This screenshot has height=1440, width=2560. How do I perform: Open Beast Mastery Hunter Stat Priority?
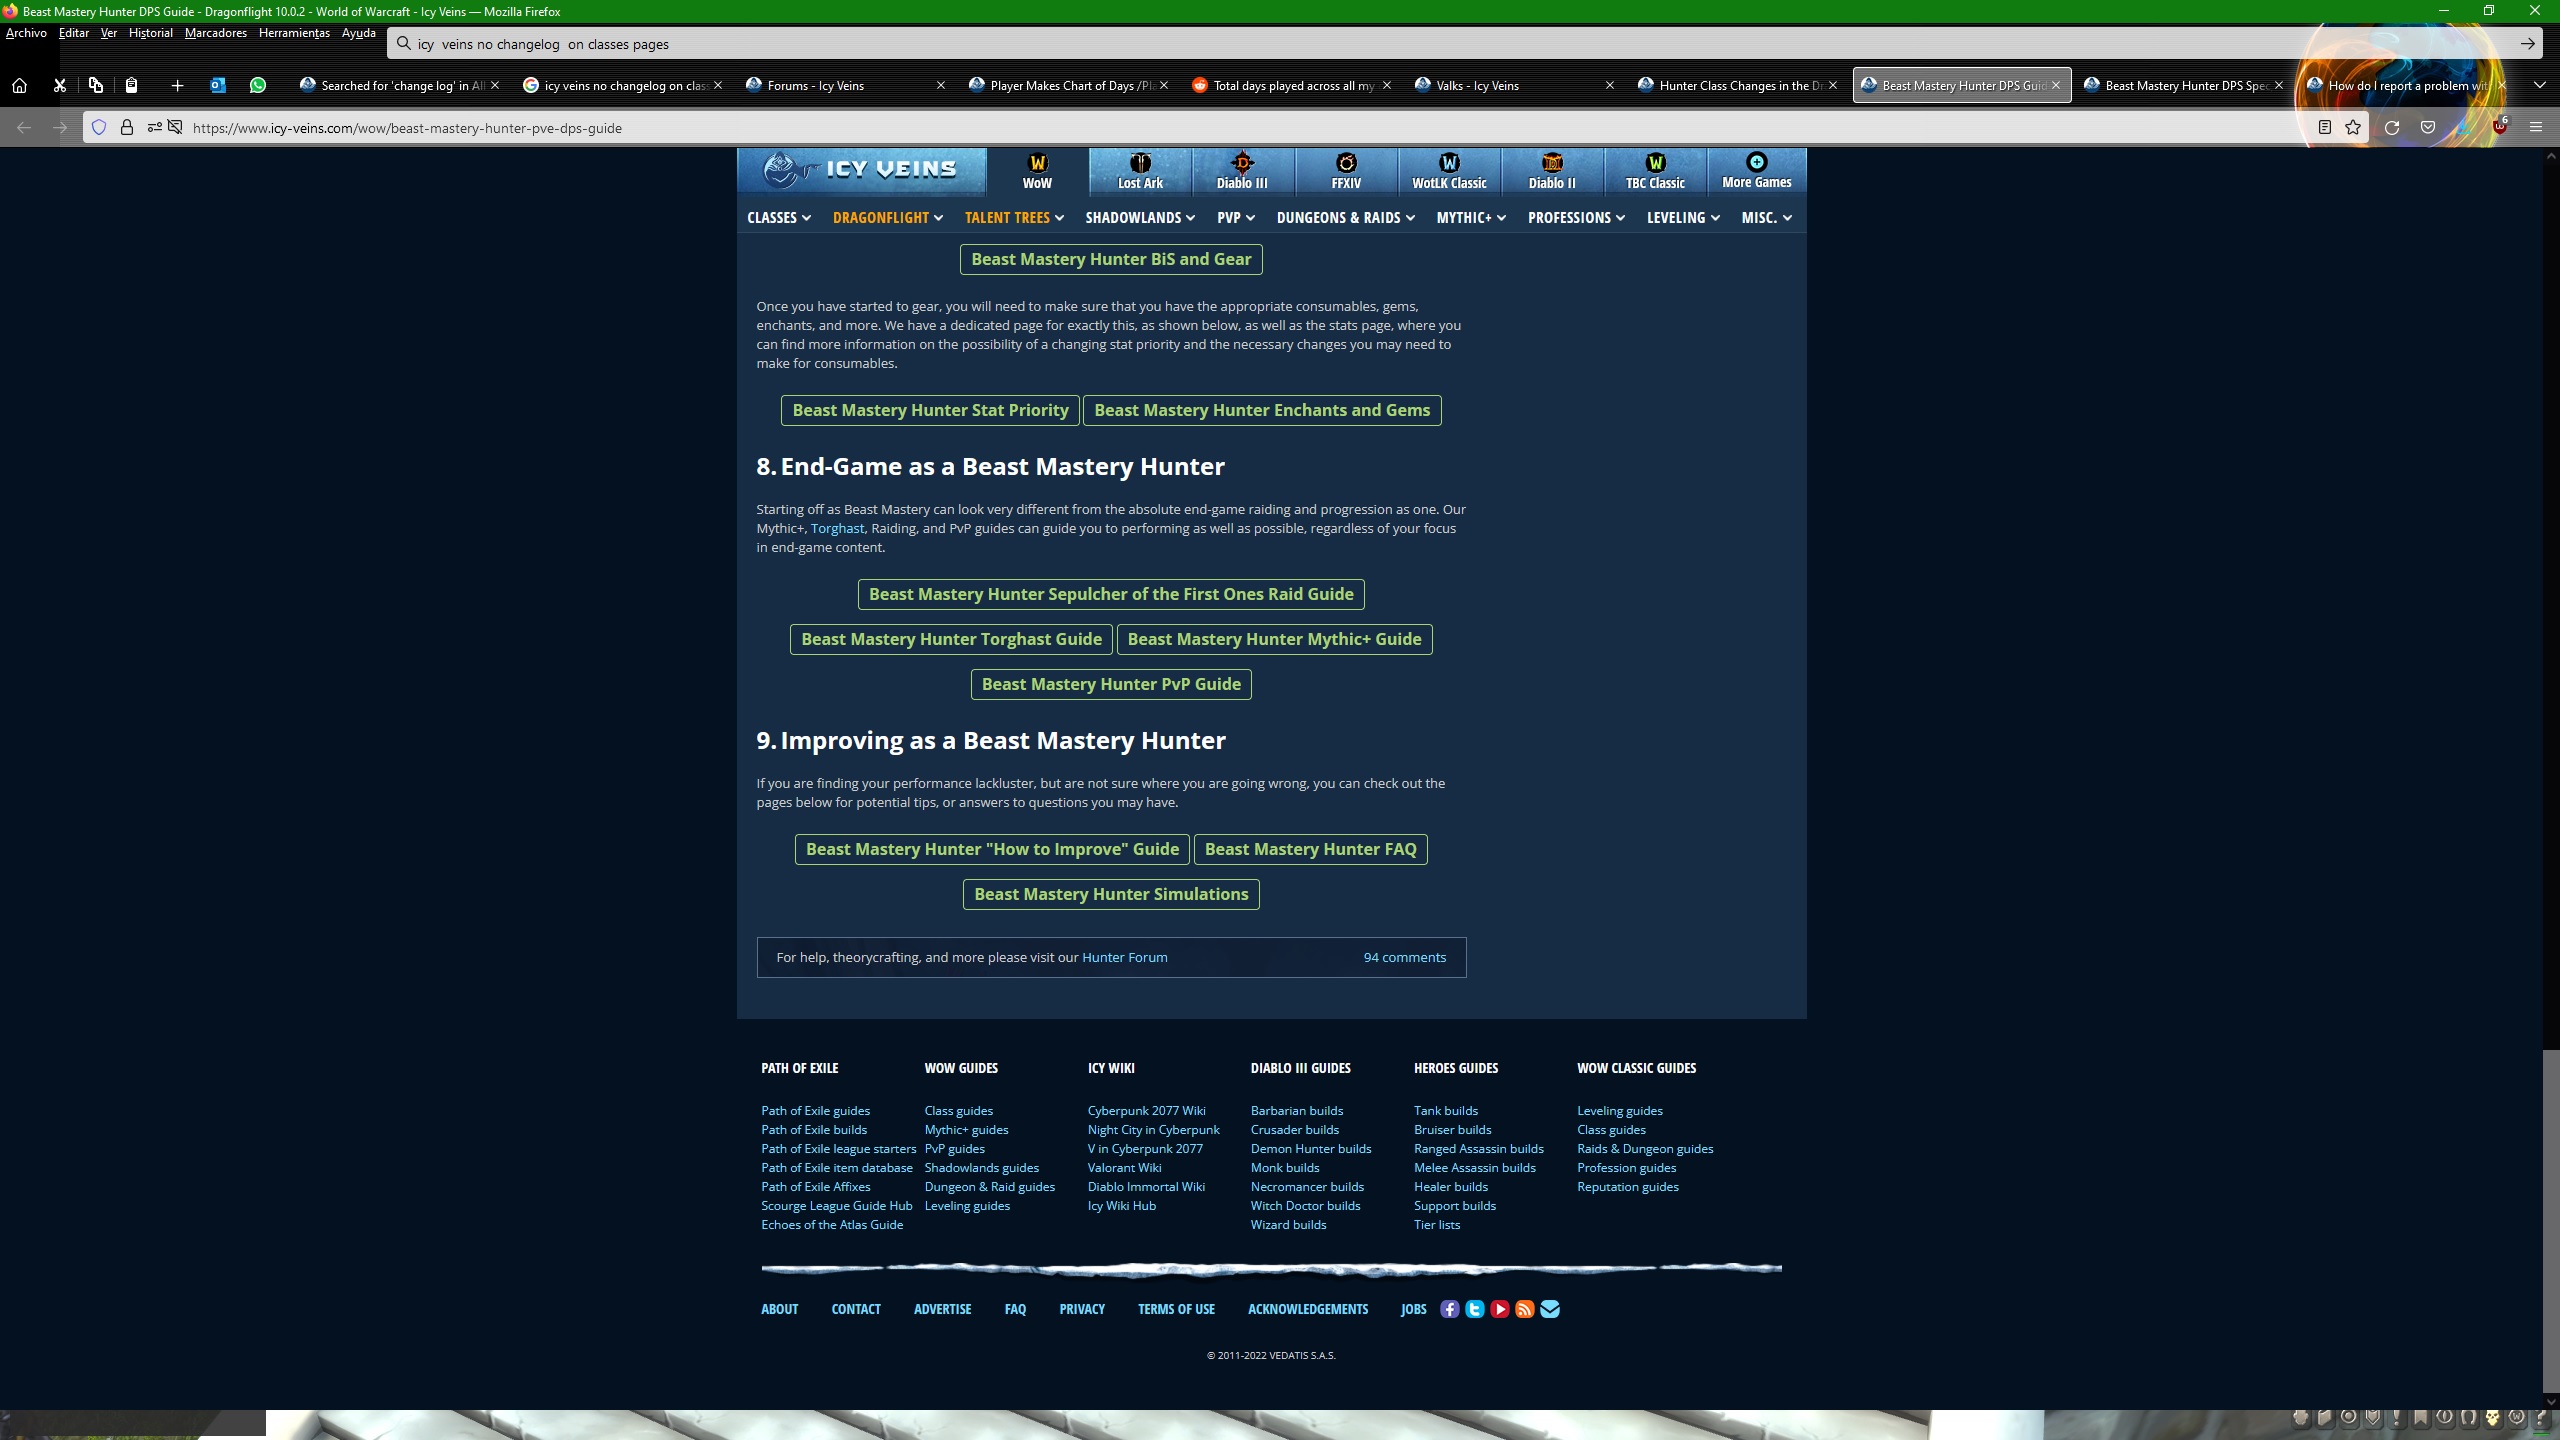click(x=930, y=410)
